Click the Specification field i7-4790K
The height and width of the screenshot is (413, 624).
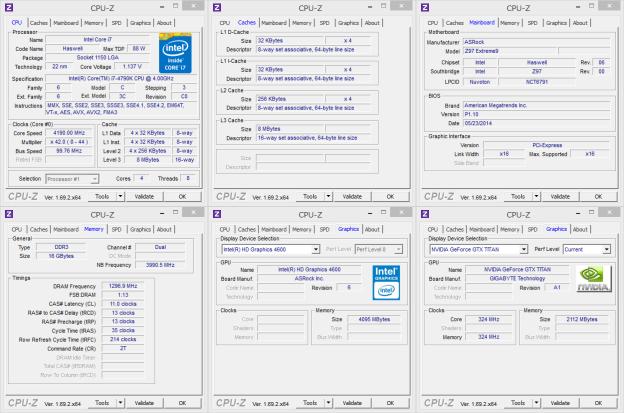[121, 79]
